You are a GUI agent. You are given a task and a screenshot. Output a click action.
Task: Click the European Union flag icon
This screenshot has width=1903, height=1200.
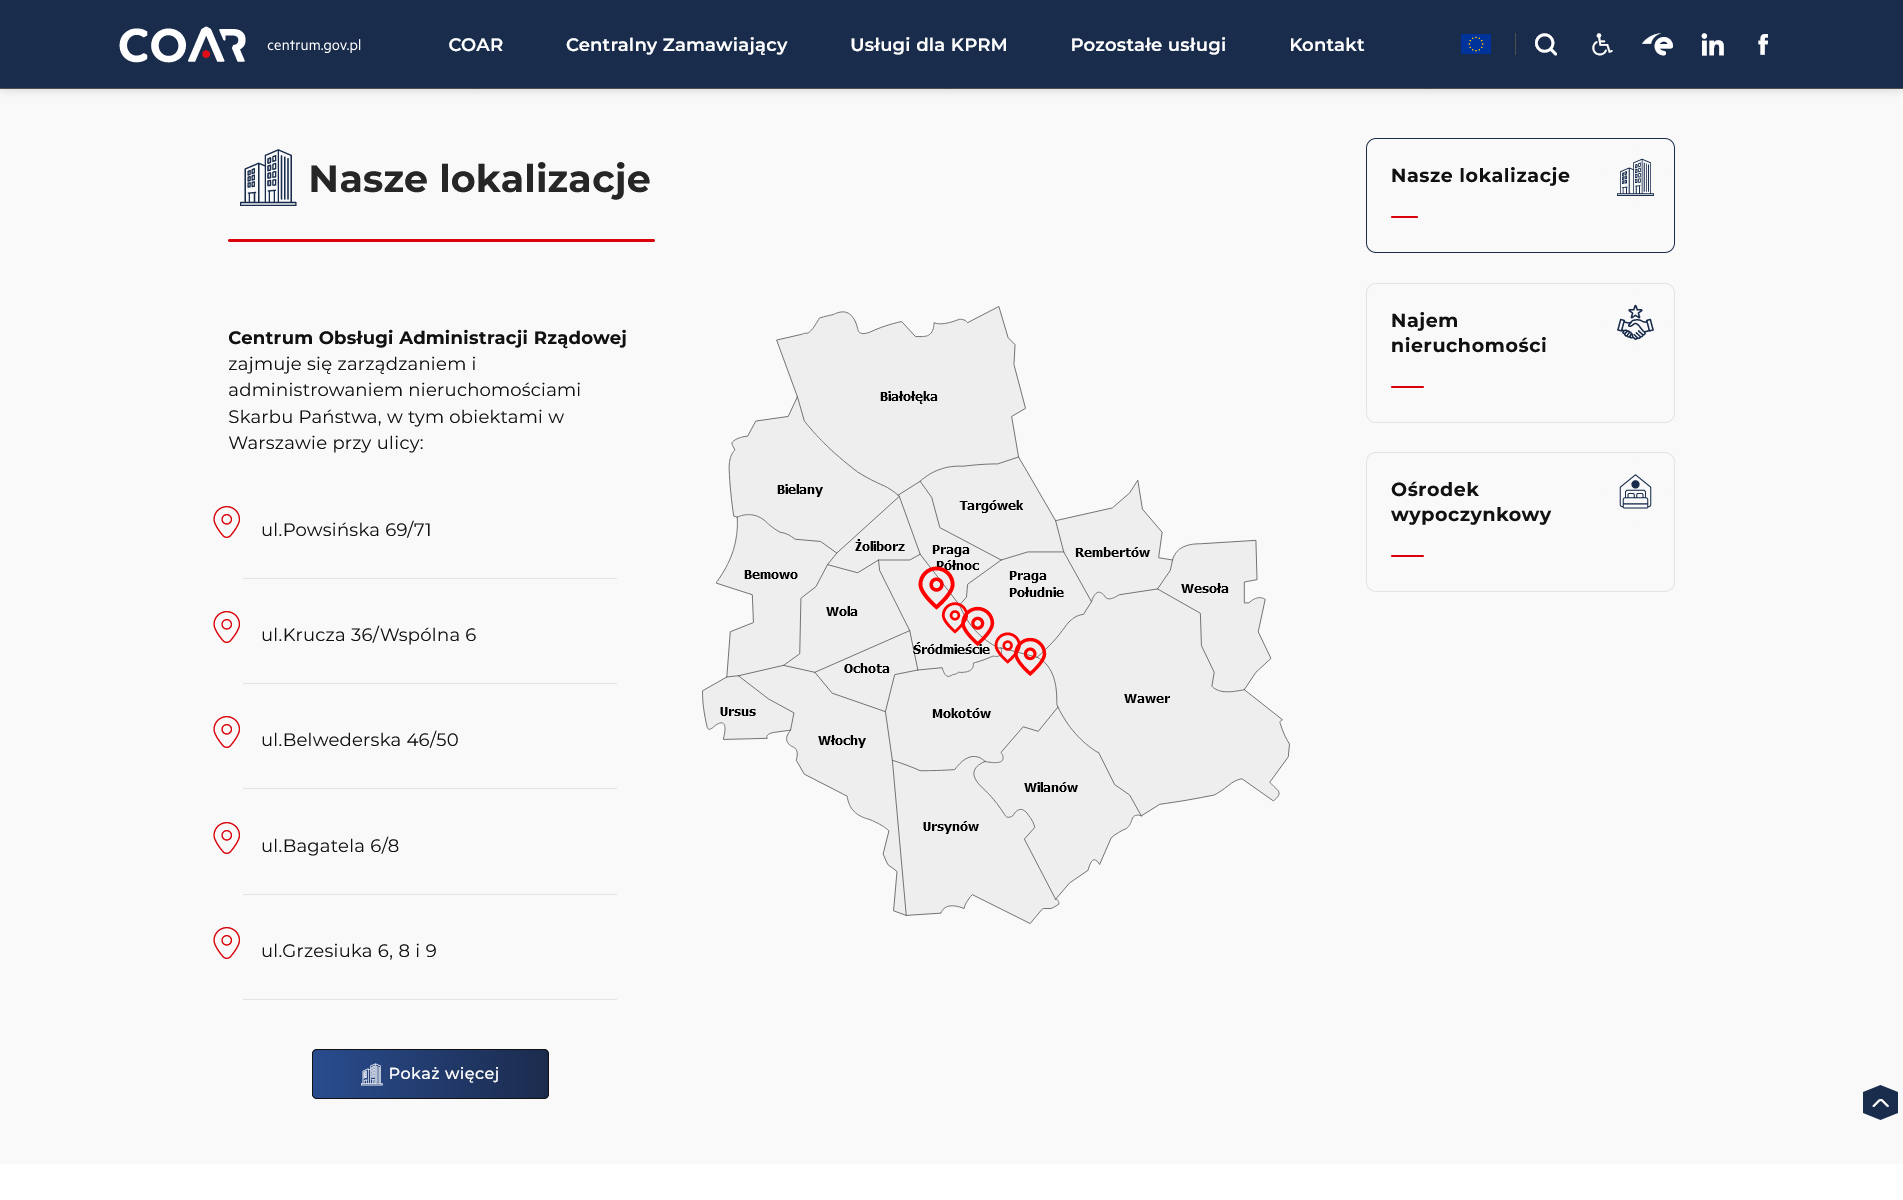point(1475,44)
